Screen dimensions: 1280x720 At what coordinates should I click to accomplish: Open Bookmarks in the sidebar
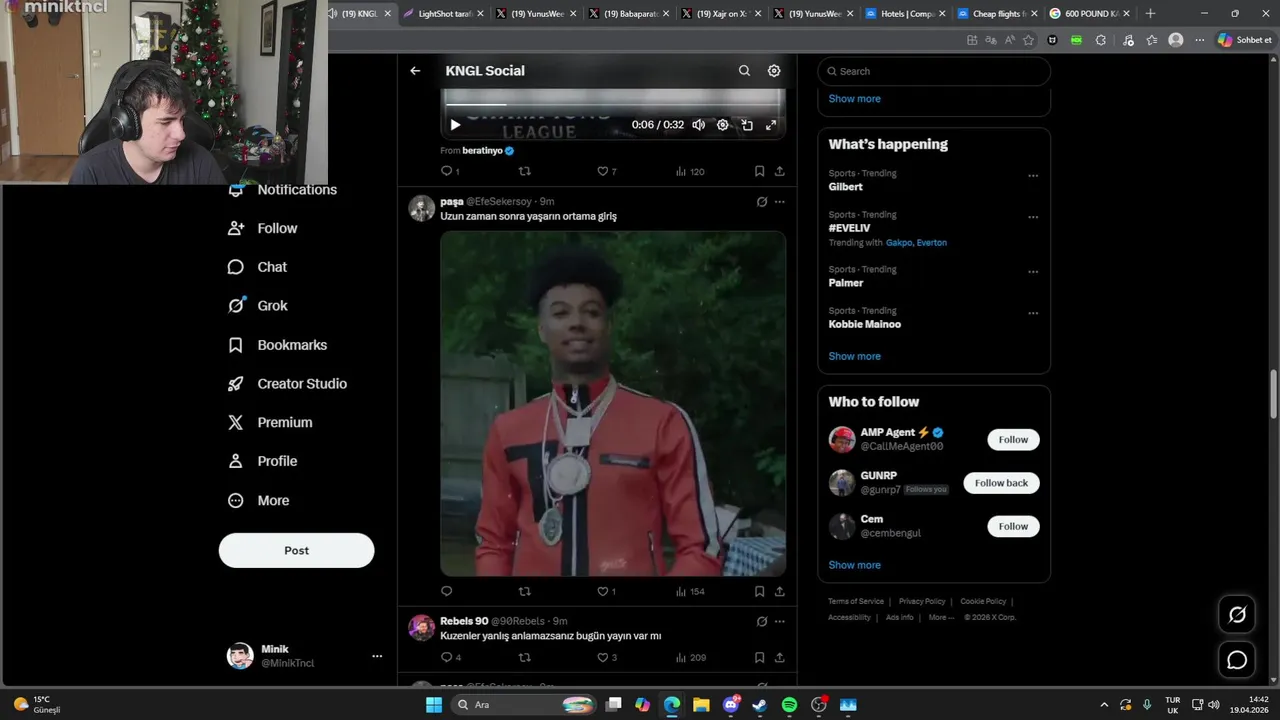tap(278, 345)
